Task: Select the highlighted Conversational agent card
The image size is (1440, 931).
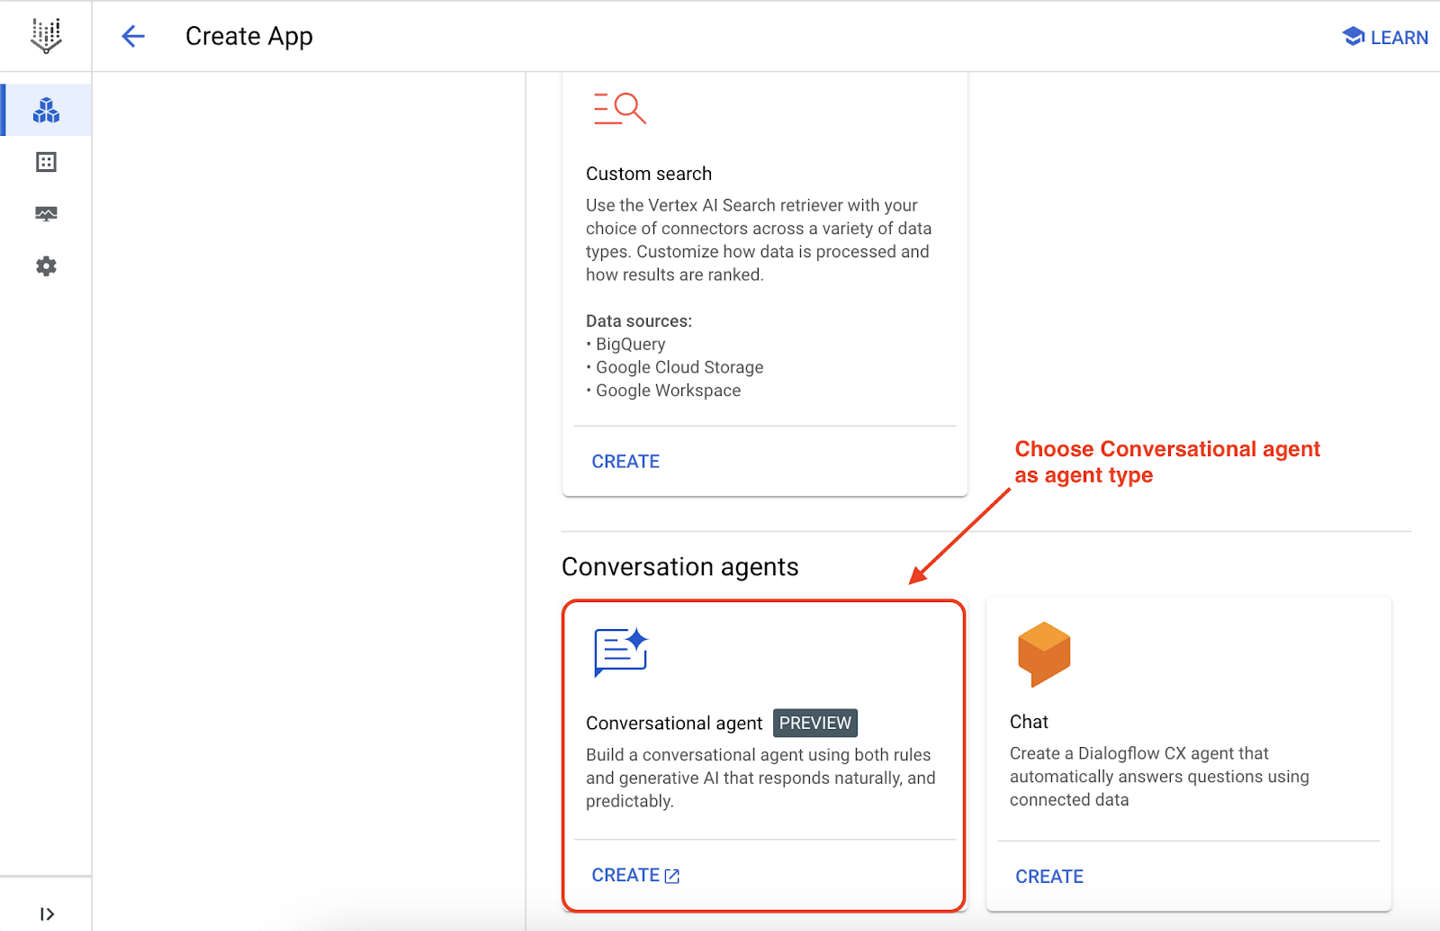Action: (x=763, y=754)
